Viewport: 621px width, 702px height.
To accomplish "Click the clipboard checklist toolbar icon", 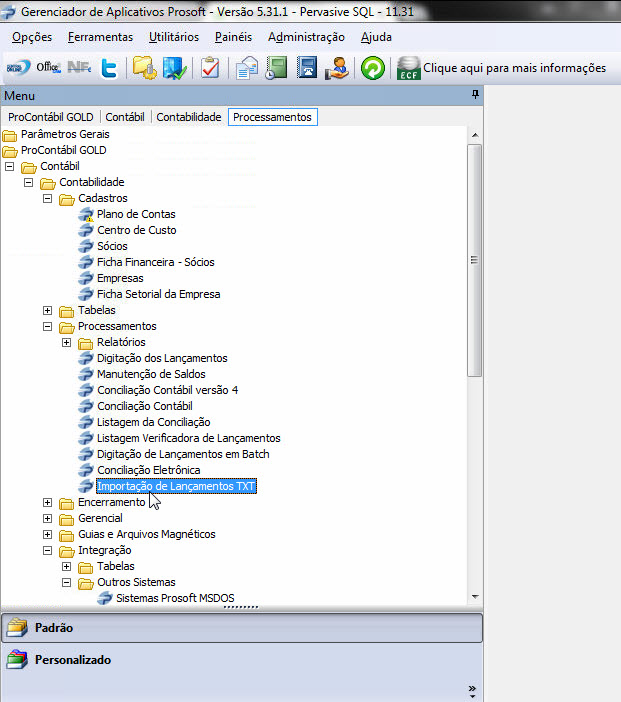I will pos(210,68).
